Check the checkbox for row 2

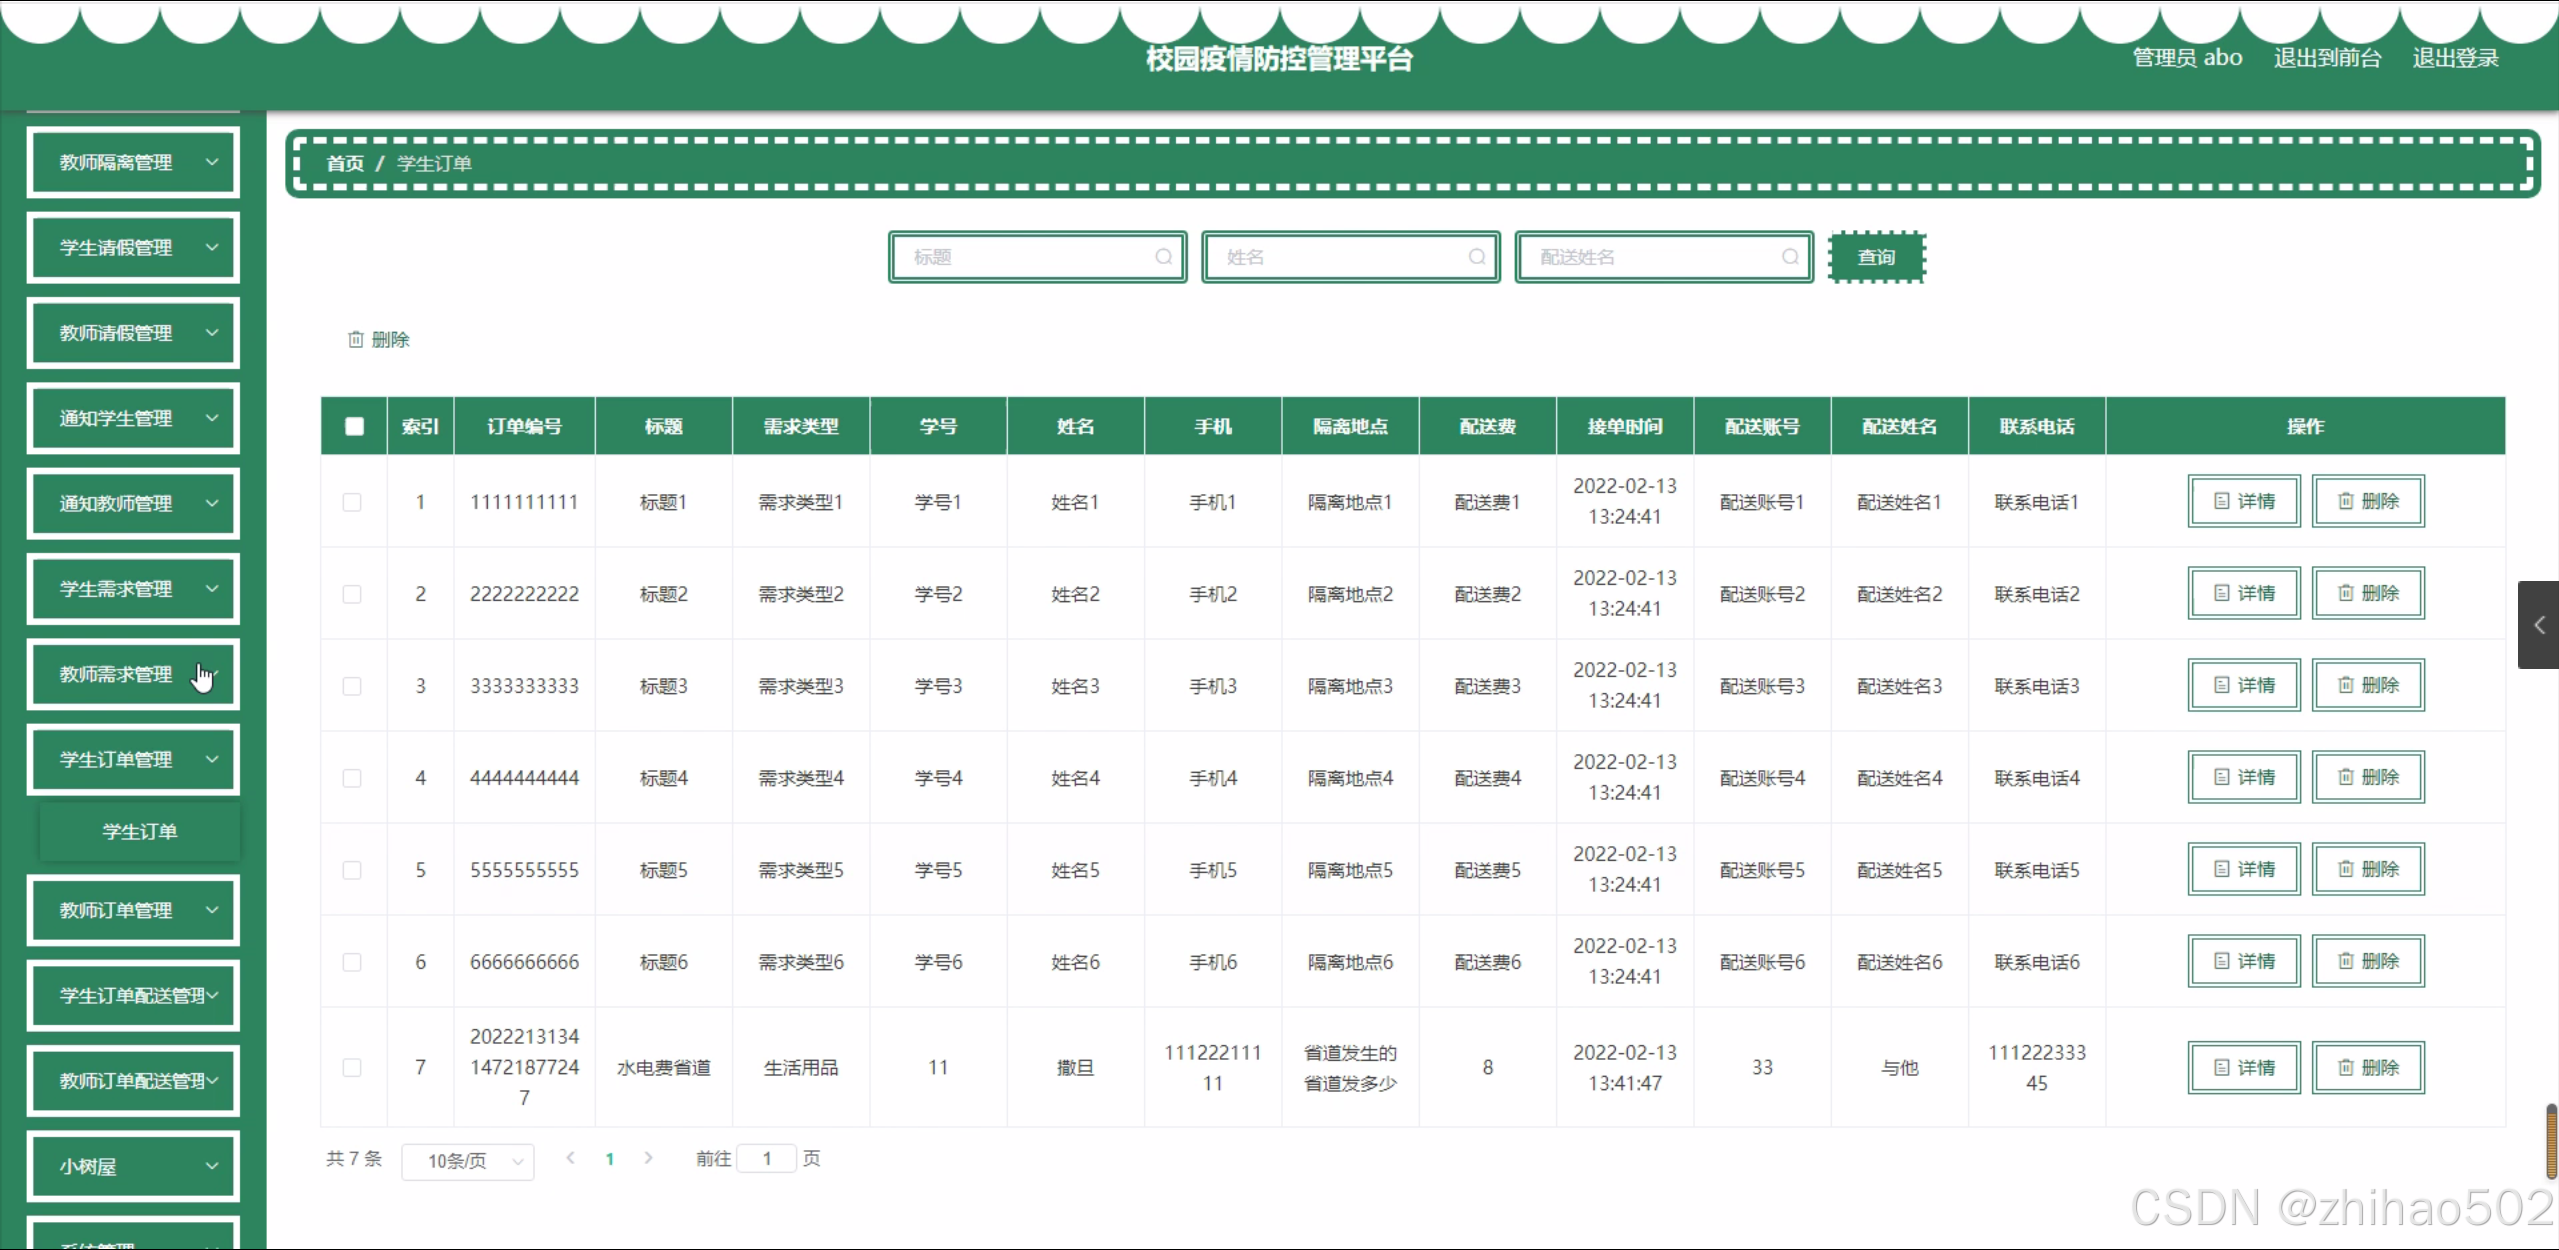click(x=352, y=594)
